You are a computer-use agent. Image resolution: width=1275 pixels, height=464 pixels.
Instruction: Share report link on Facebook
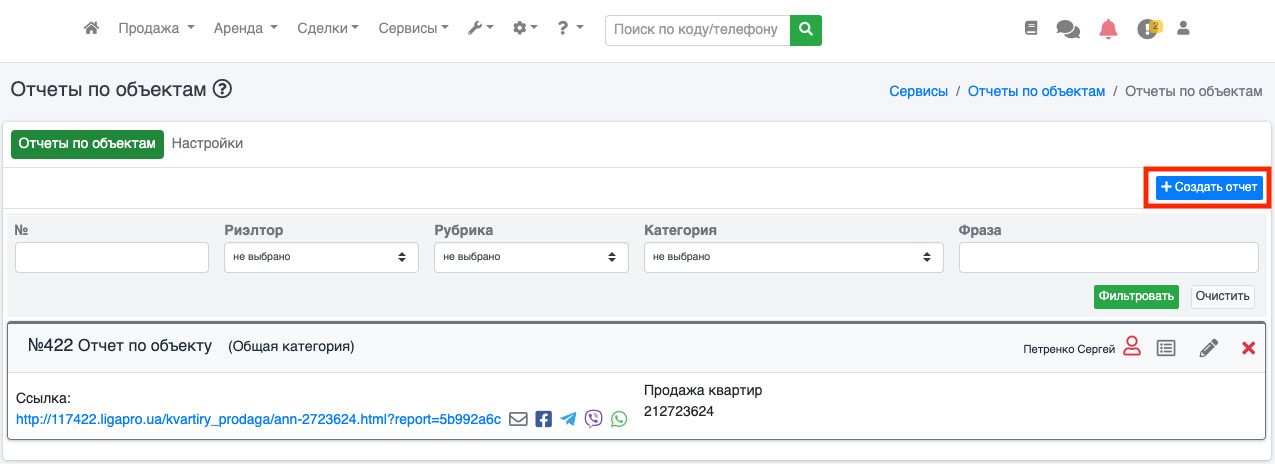pos(543,419)
